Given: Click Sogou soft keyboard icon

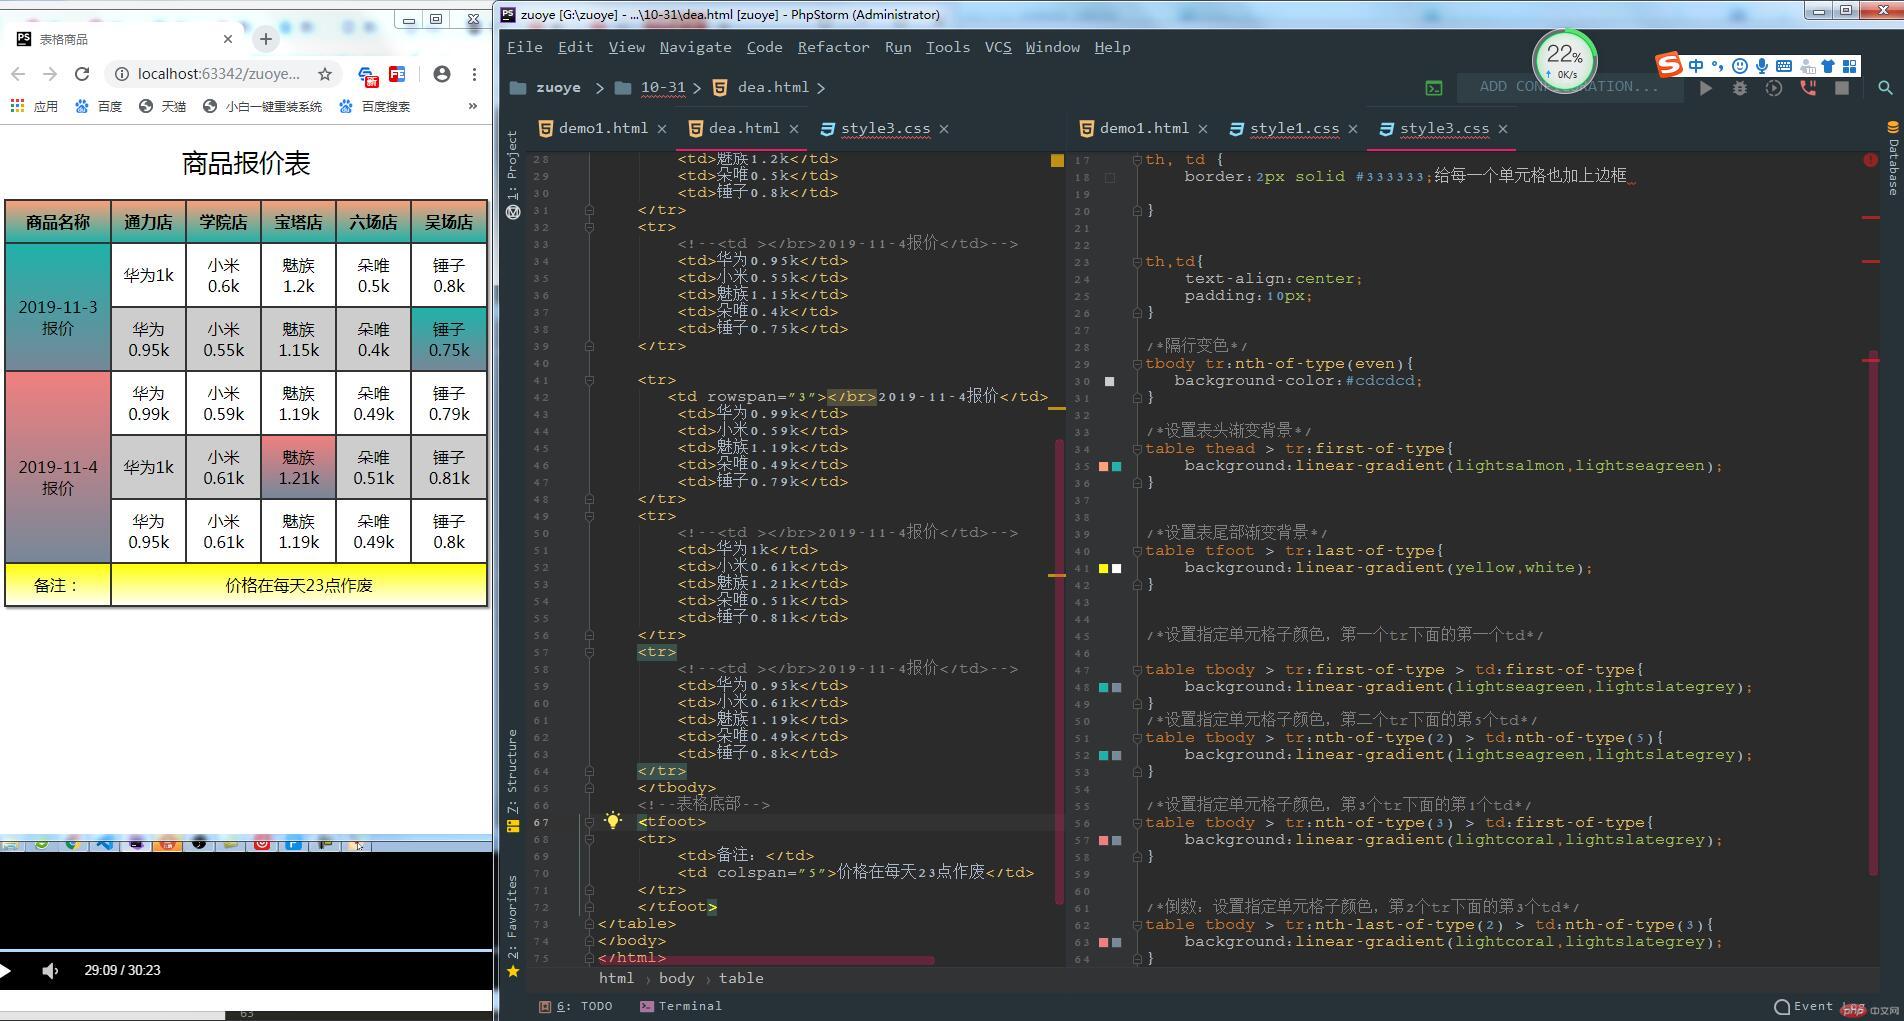Looking at the screenshot, I should [1784, 66].
